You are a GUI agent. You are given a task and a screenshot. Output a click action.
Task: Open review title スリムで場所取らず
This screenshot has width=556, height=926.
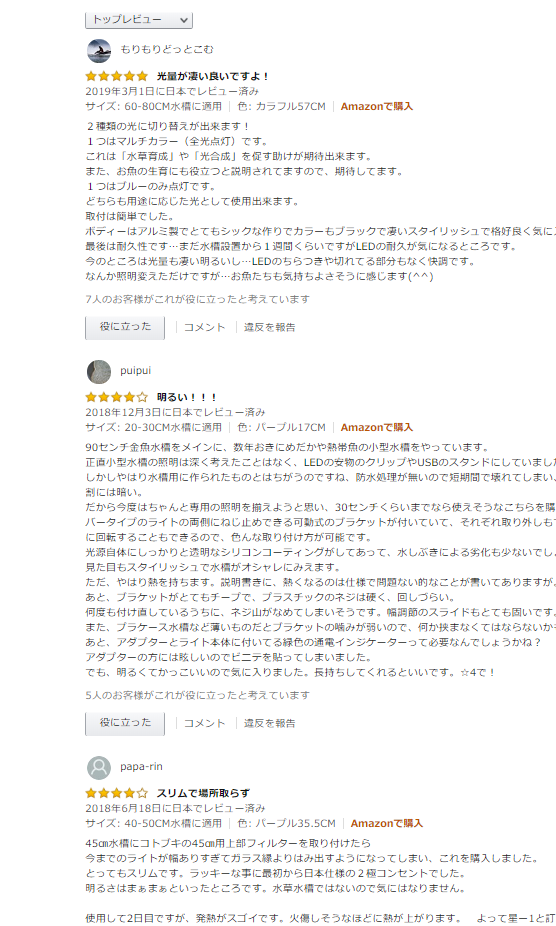(203, 793)
